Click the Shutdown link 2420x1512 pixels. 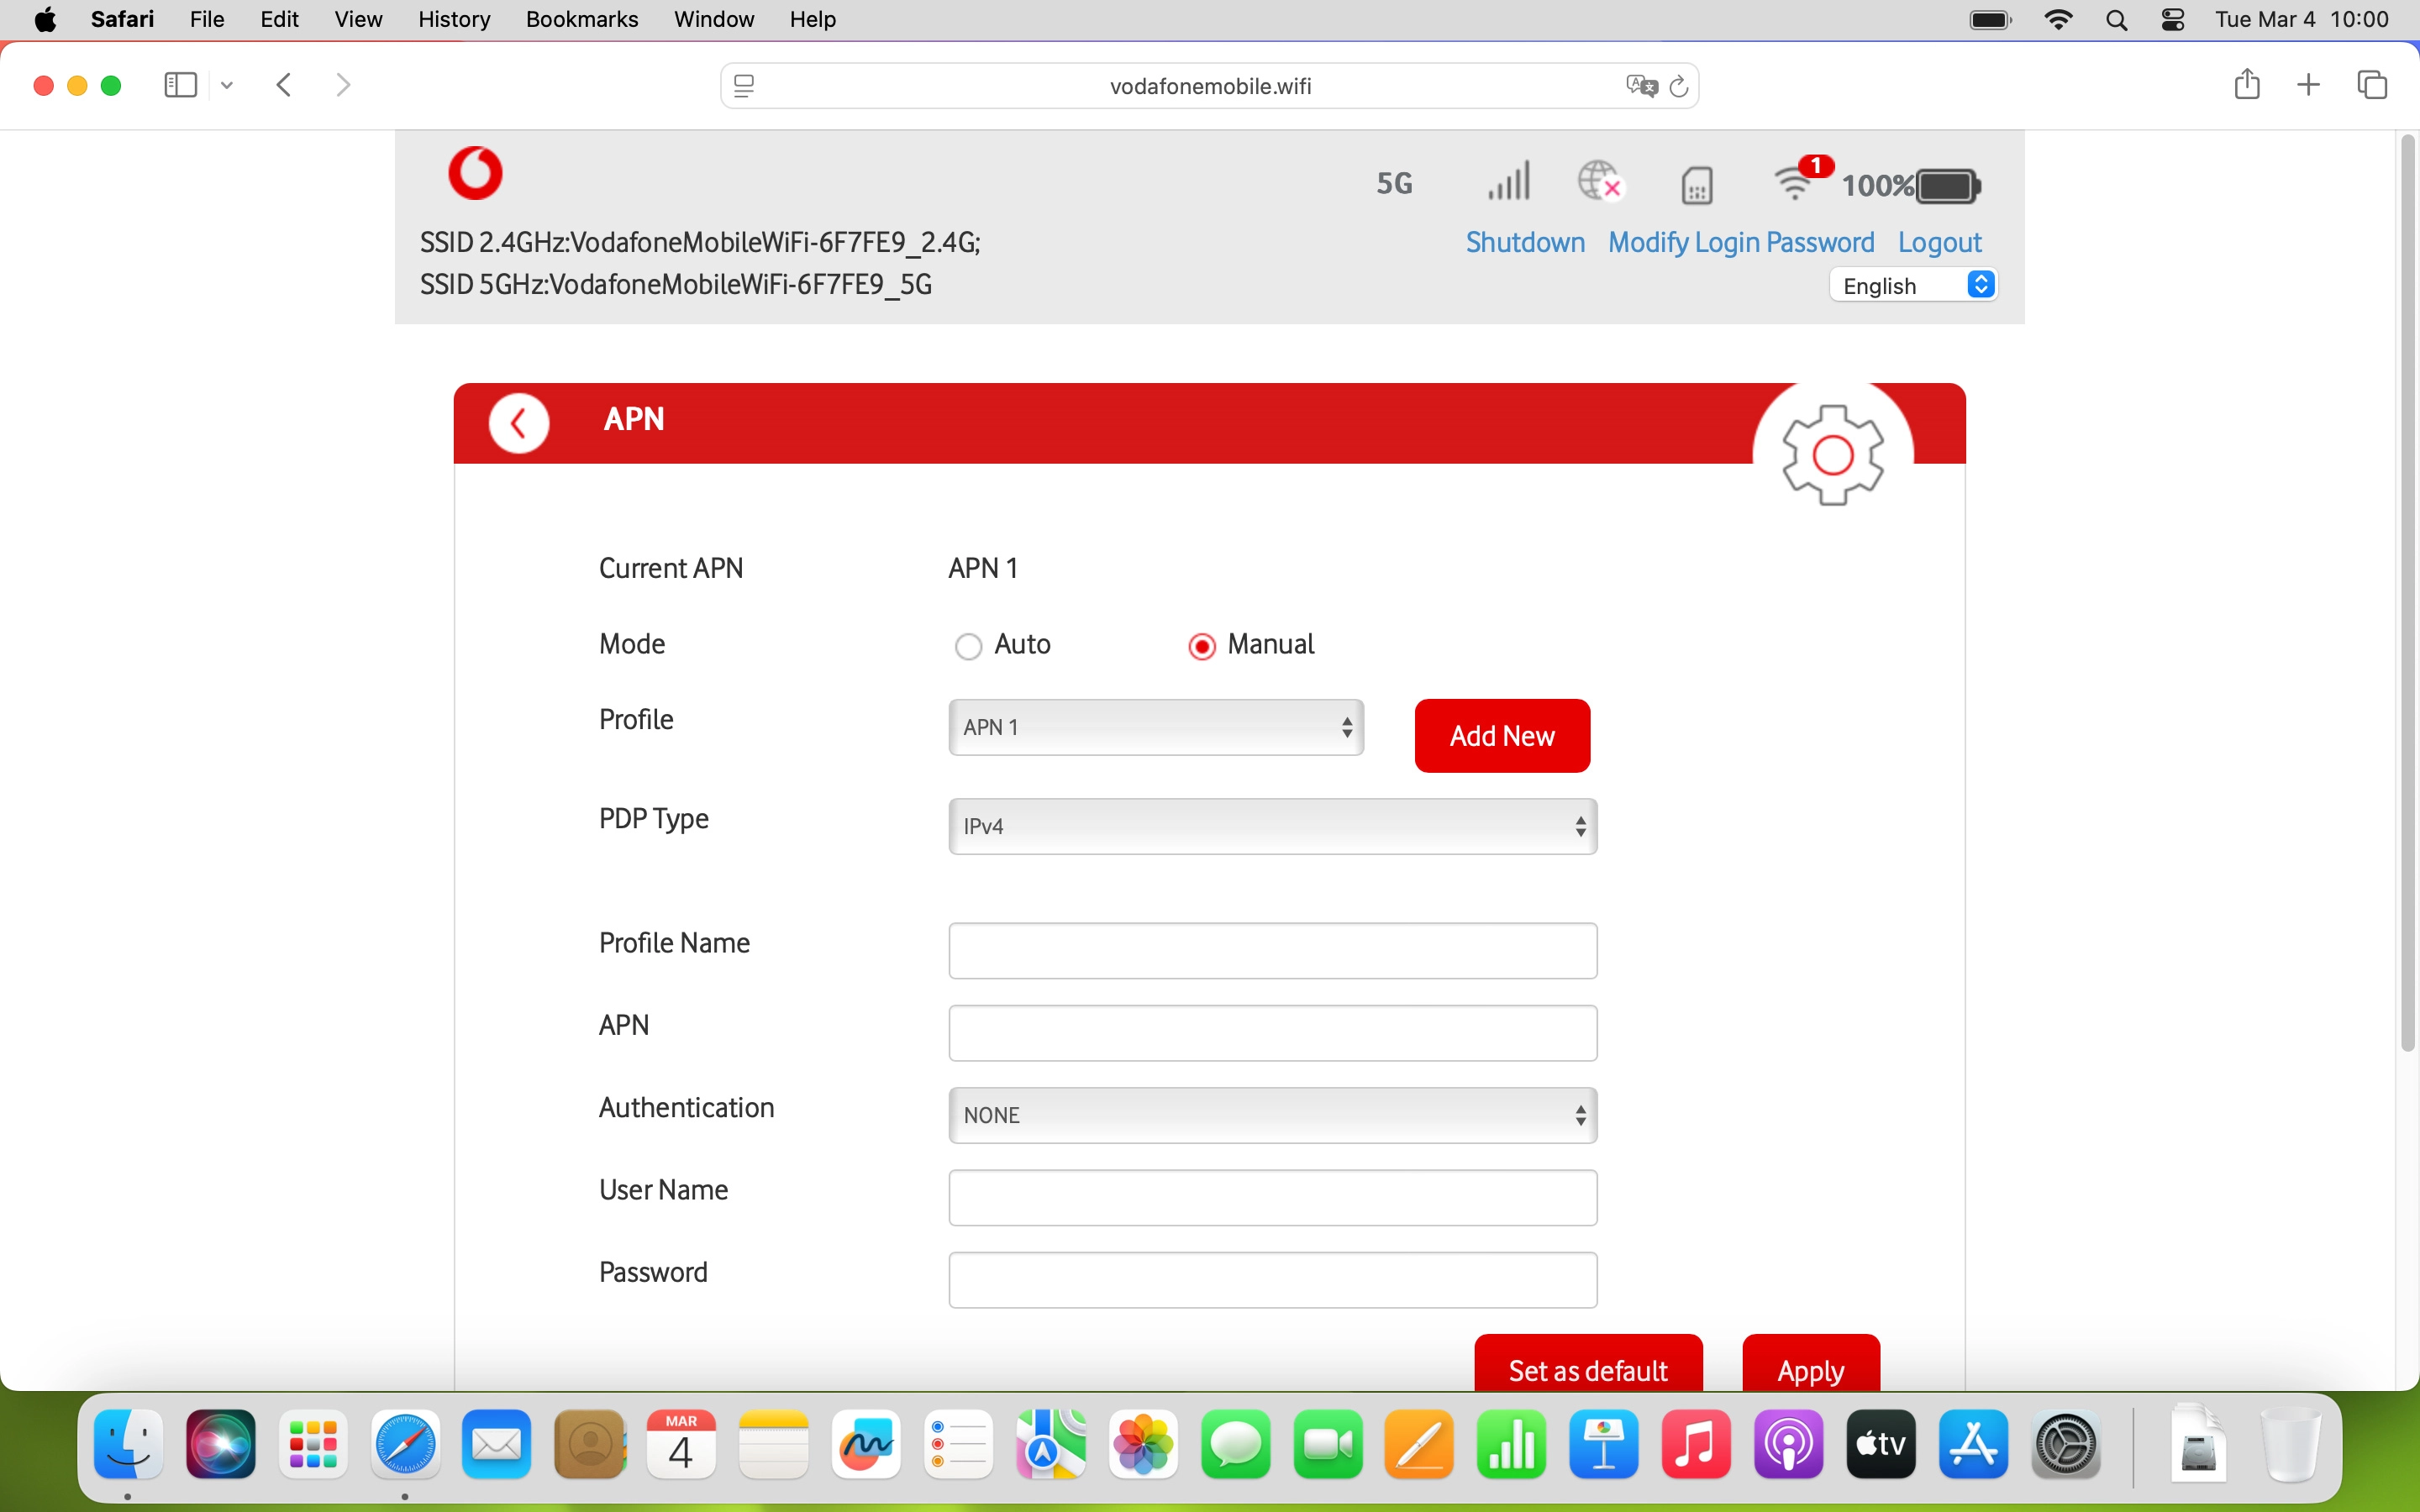pos(1524,241)
